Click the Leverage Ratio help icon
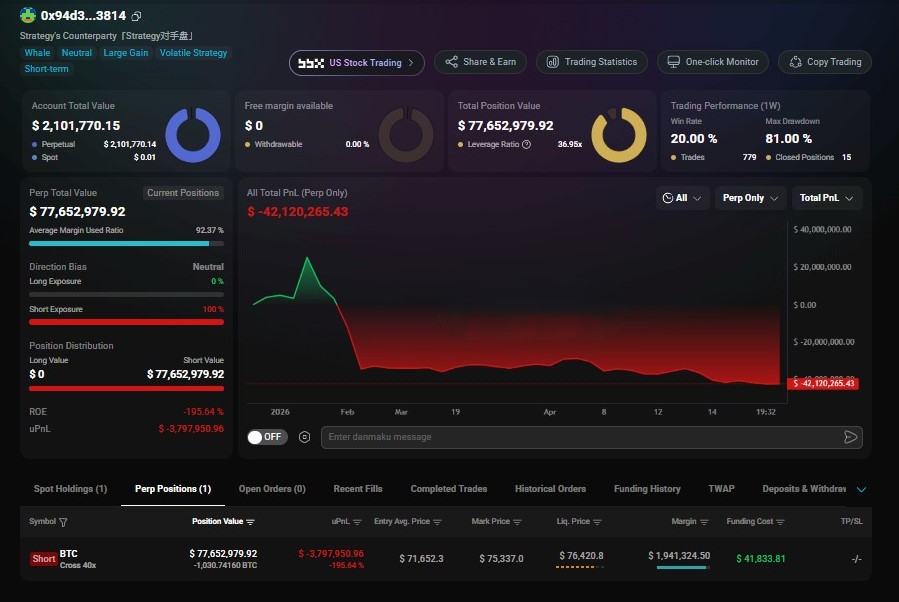The width and height of the screenshot is (899, 602). [x=527, y=144]
